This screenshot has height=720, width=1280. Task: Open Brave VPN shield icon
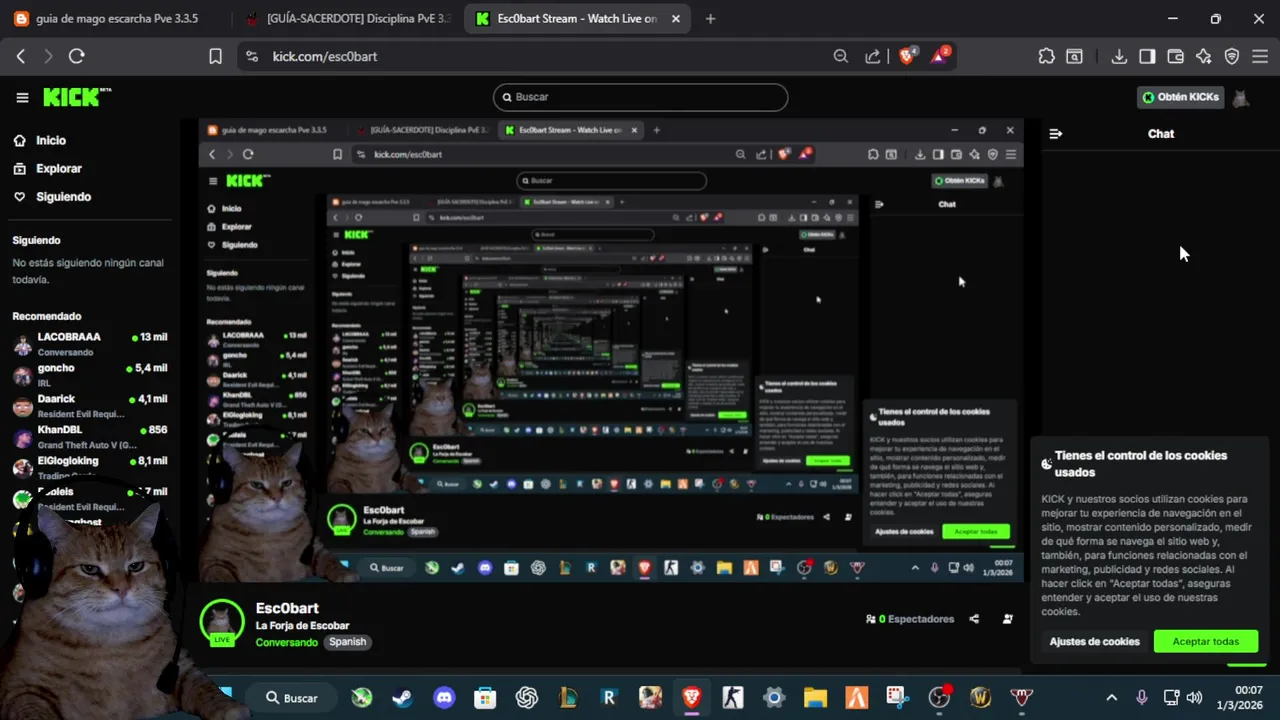[x=1232, y=57]
